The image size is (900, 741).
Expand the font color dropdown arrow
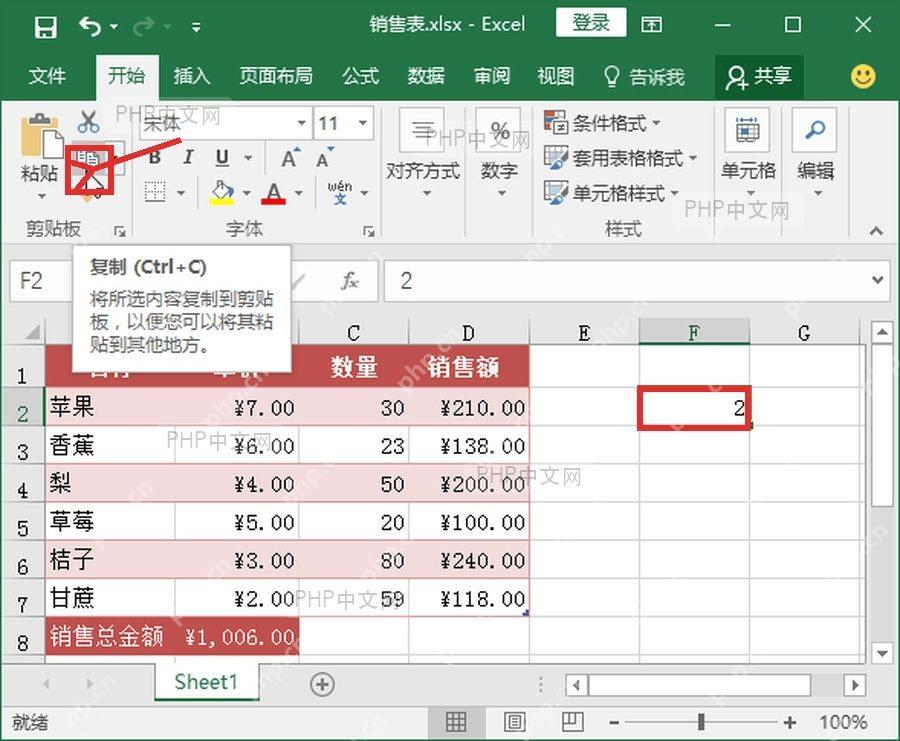coord(298,193)
